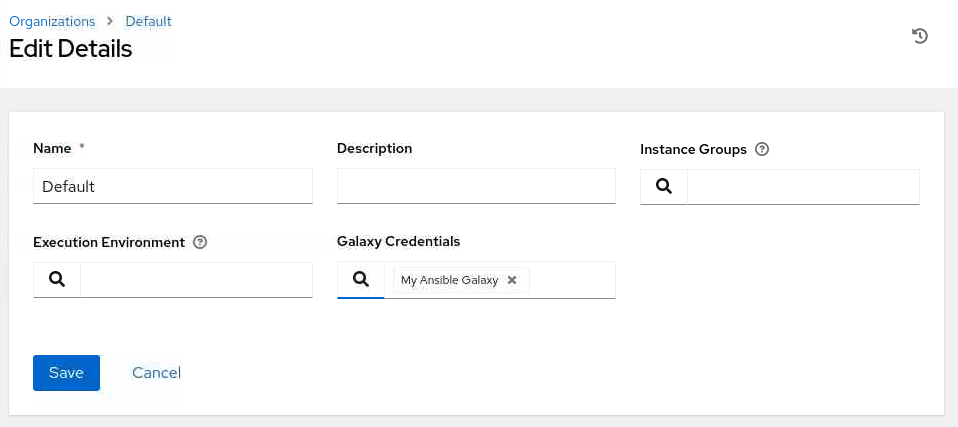This screenshot has height=427, width=958.
Task: Click the Edit Details page heading
Action: pyautogui.click(x=70, y=48)
